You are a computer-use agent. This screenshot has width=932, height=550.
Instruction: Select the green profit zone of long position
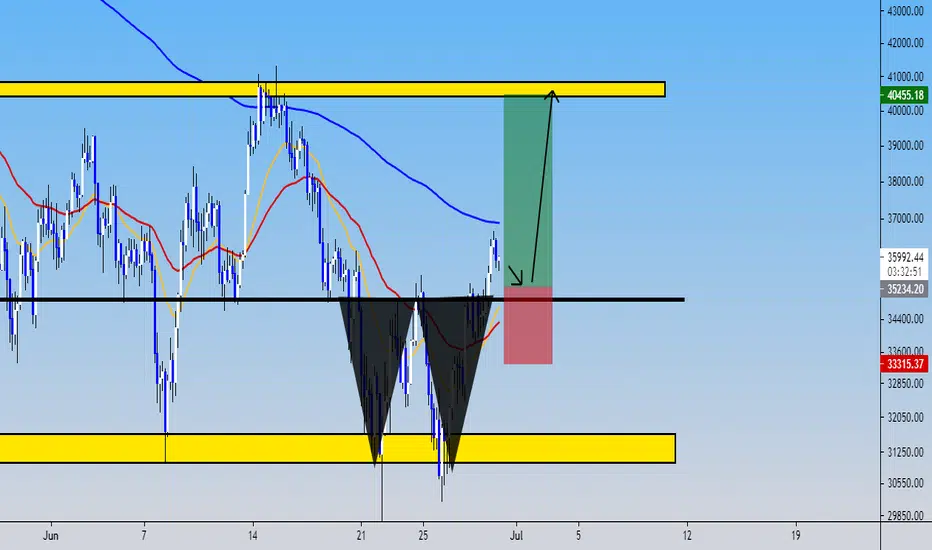pos(528,190)
